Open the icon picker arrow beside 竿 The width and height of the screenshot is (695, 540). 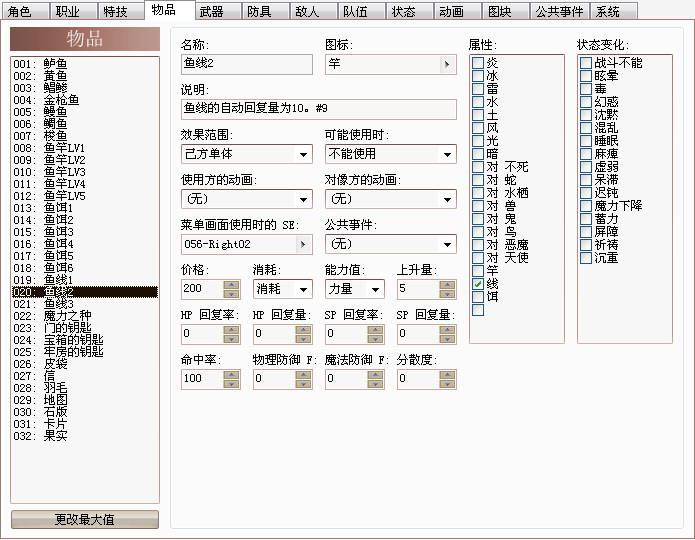click(x=447, y=65)
